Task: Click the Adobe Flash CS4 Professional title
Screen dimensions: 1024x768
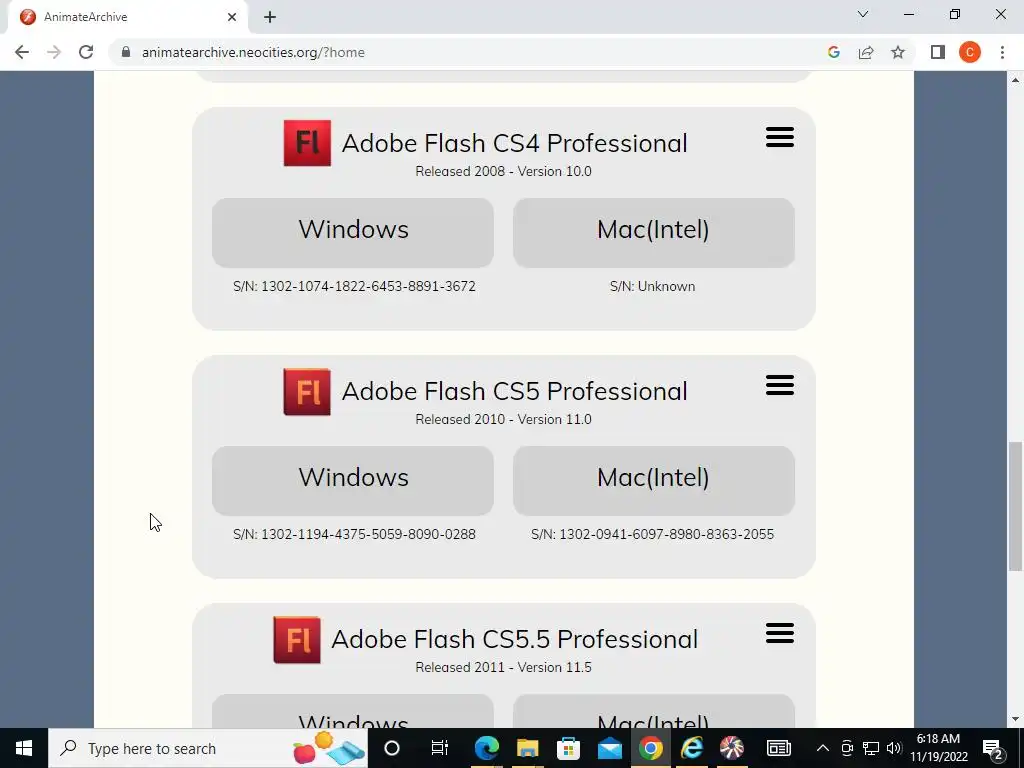Action: point(515,143)
